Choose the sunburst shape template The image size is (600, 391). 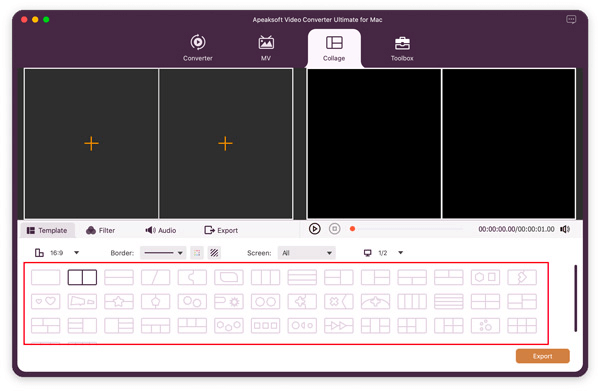(x=229, y=301)
